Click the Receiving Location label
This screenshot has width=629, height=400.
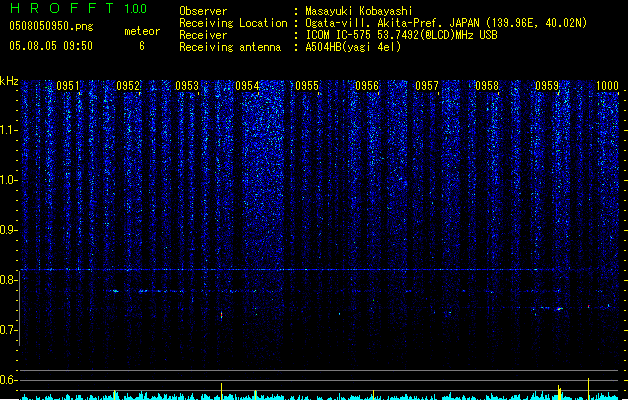[x=233, y=23]
